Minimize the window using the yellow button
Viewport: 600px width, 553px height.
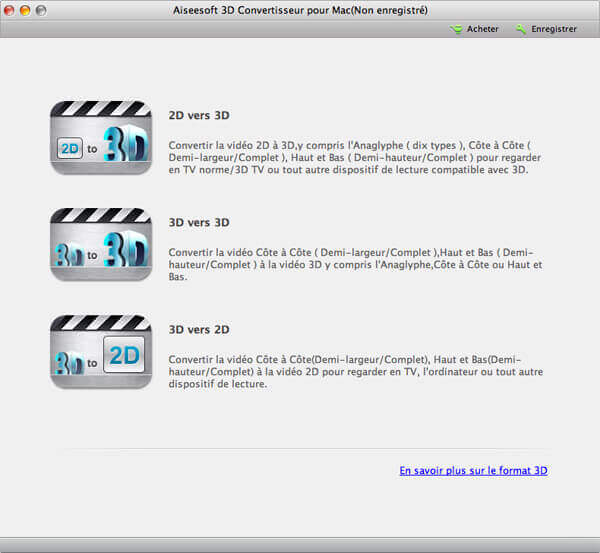point(26,10)
